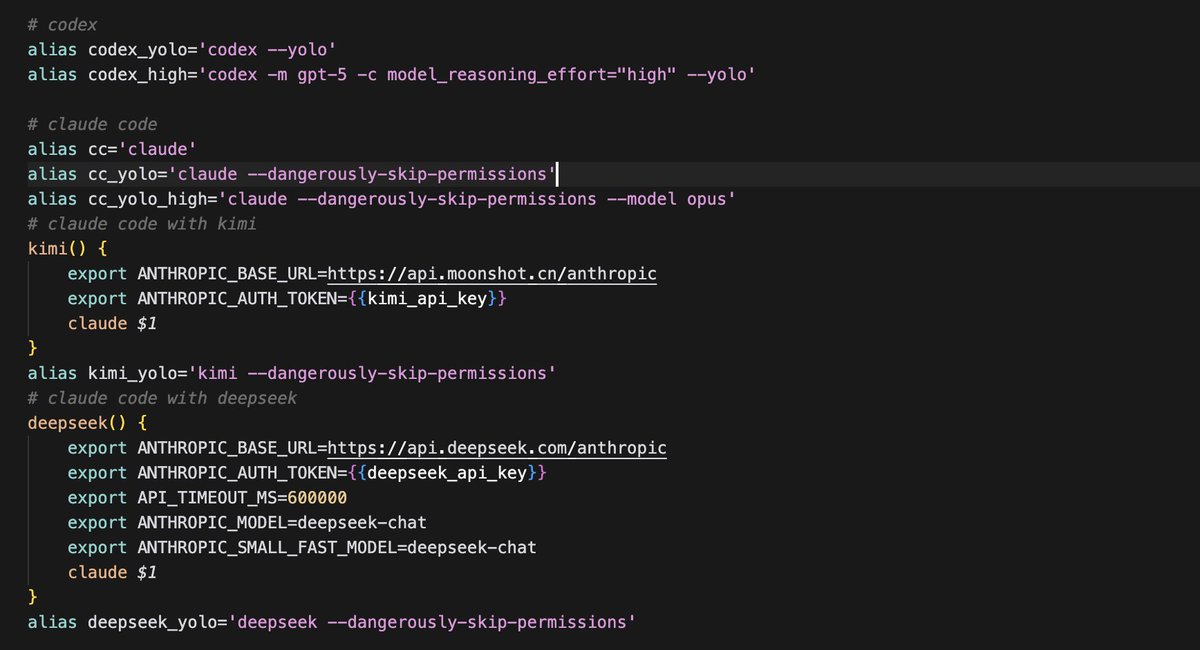Viewport: 1200px width, 650px height.
Task: Click 'claude $1' inside kimi function
Action: 113,324
